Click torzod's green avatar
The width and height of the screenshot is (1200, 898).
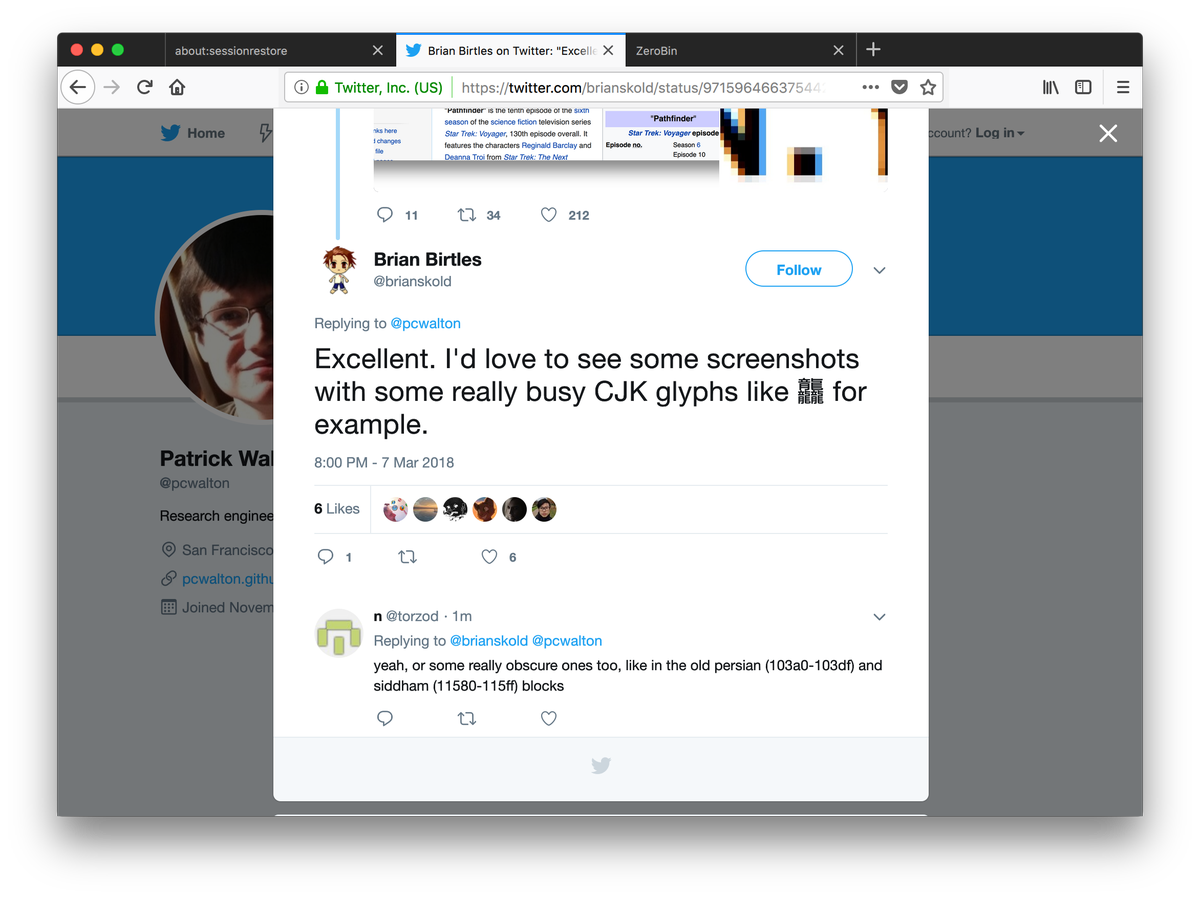pyautogui.click(x=338, y=632)
